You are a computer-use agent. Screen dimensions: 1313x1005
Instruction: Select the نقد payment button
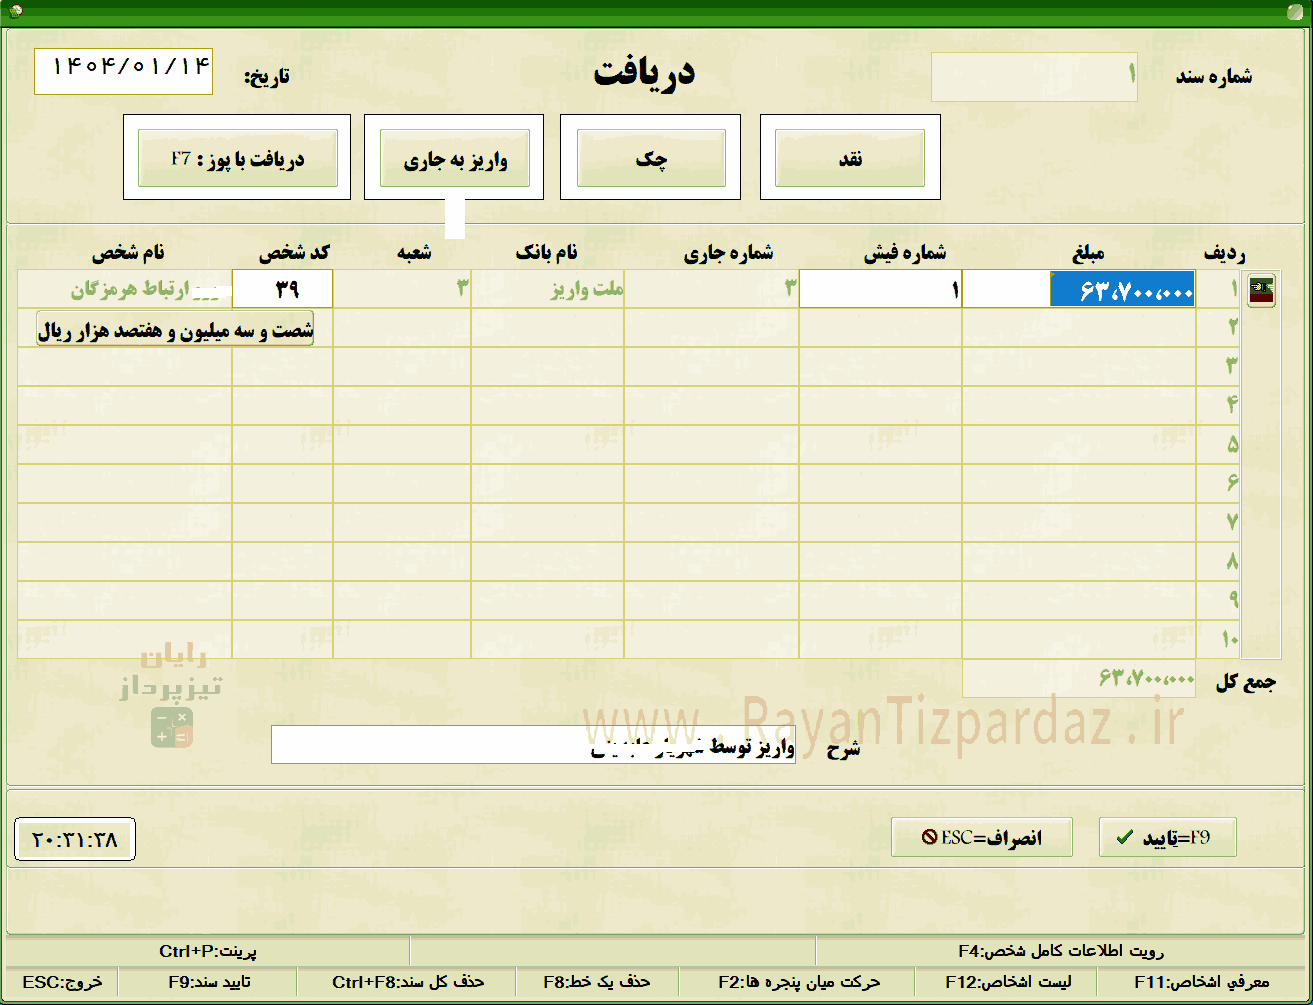pyautogui.click(x=850, y=158)
